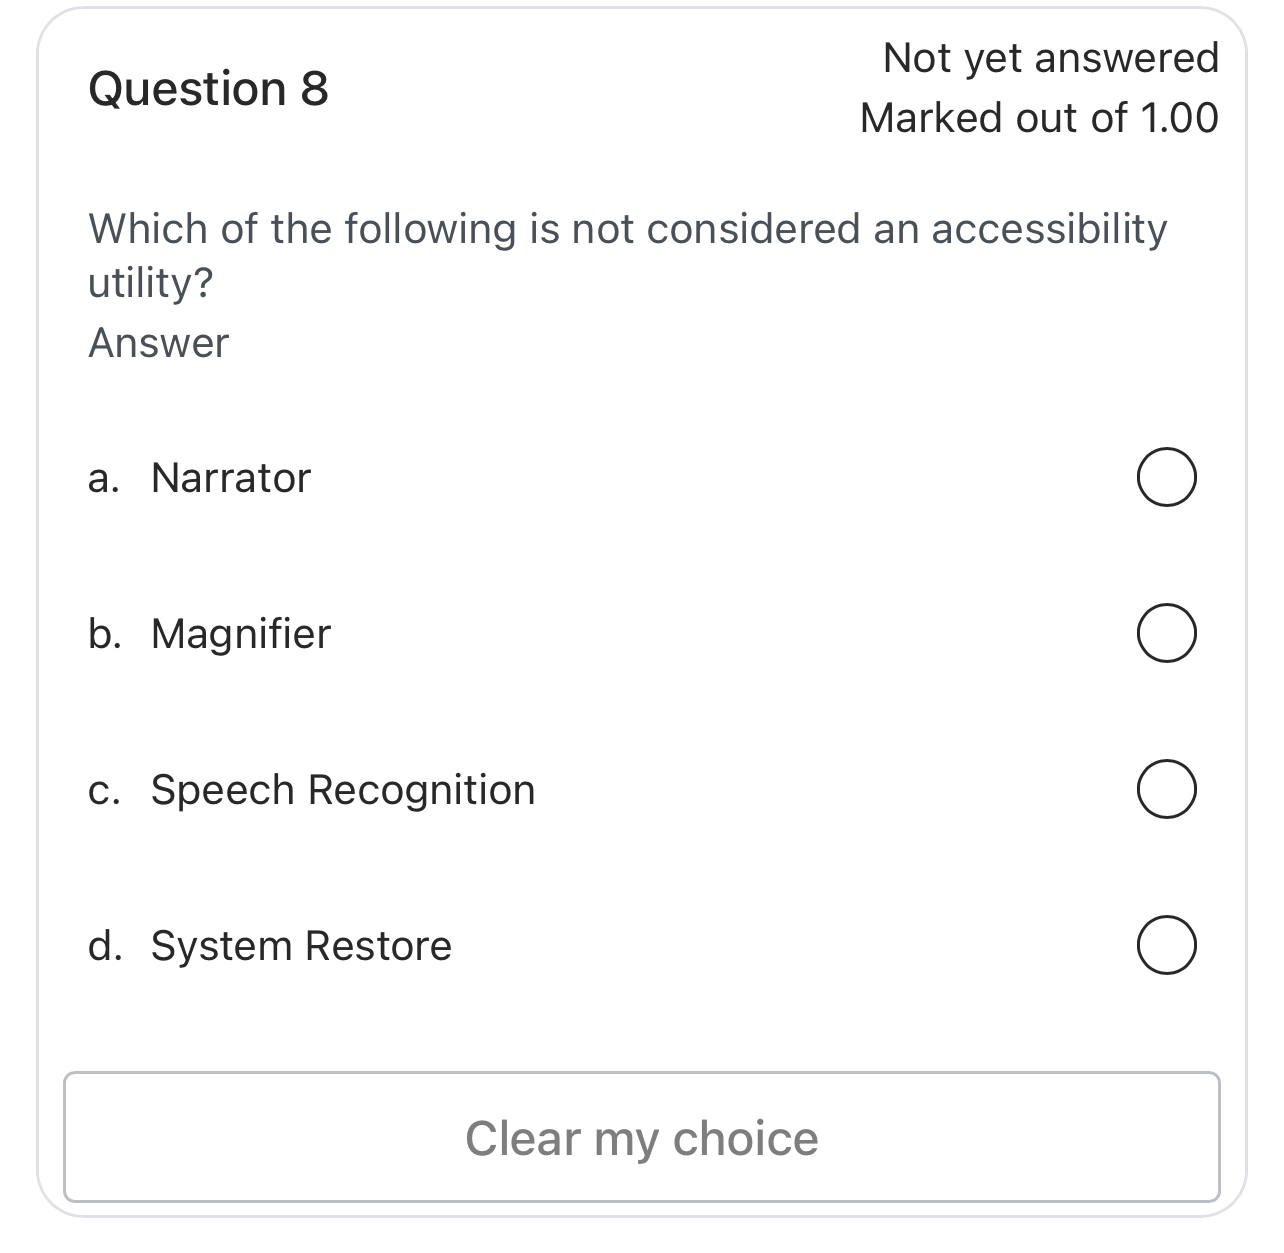
Task: Click the Clear my choice control
Action: point(642,1138)
